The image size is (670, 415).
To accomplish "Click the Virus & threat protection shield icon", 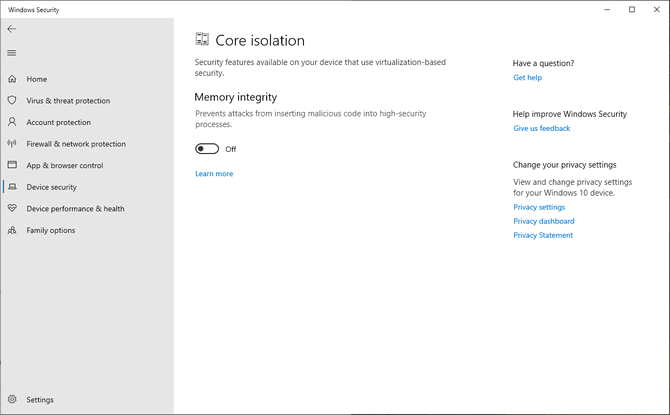I will click(x=12, y=101).
